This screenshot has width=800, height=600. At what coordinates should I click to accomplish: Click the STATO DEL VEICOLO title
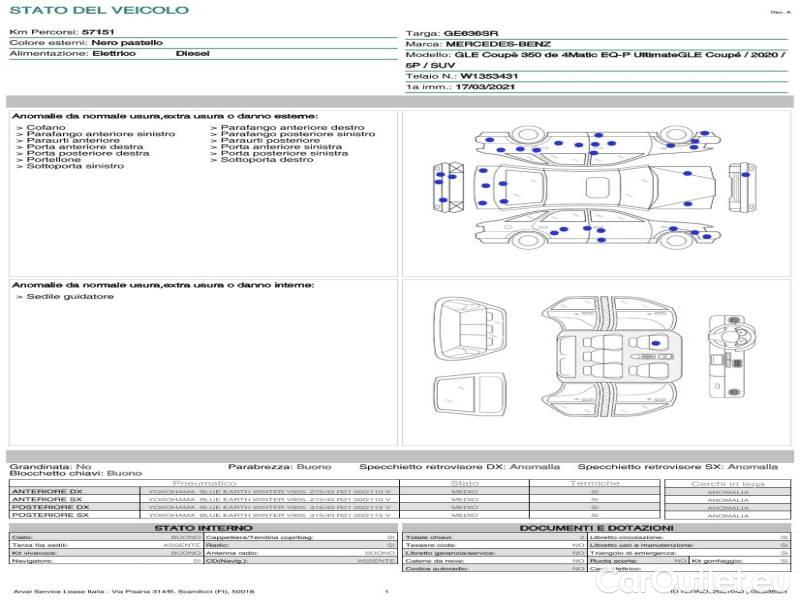[98, 10]
